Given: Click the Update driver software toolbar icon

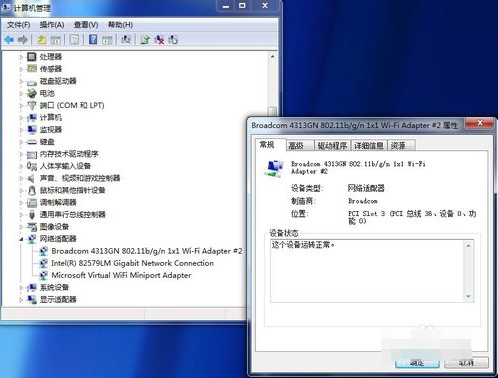Looking at the screenshot, I should pos(145,40).
